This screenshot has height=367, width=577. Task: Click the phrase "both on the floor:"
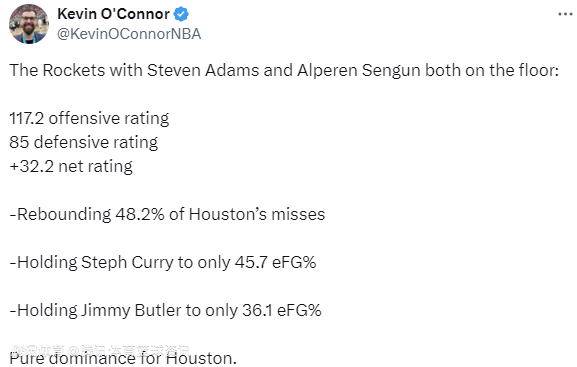coord(492,70)
